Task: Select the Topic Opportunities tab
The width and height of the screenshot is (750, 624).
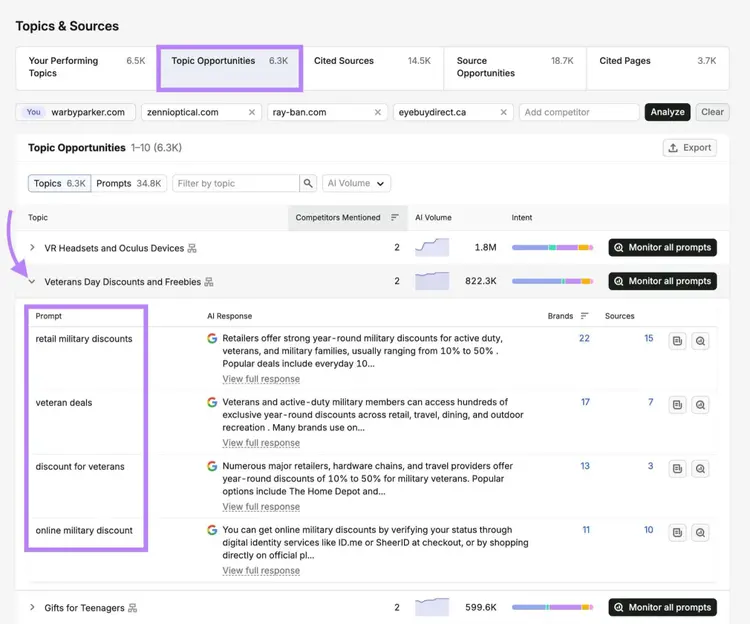Action: [x=230, y=67]
